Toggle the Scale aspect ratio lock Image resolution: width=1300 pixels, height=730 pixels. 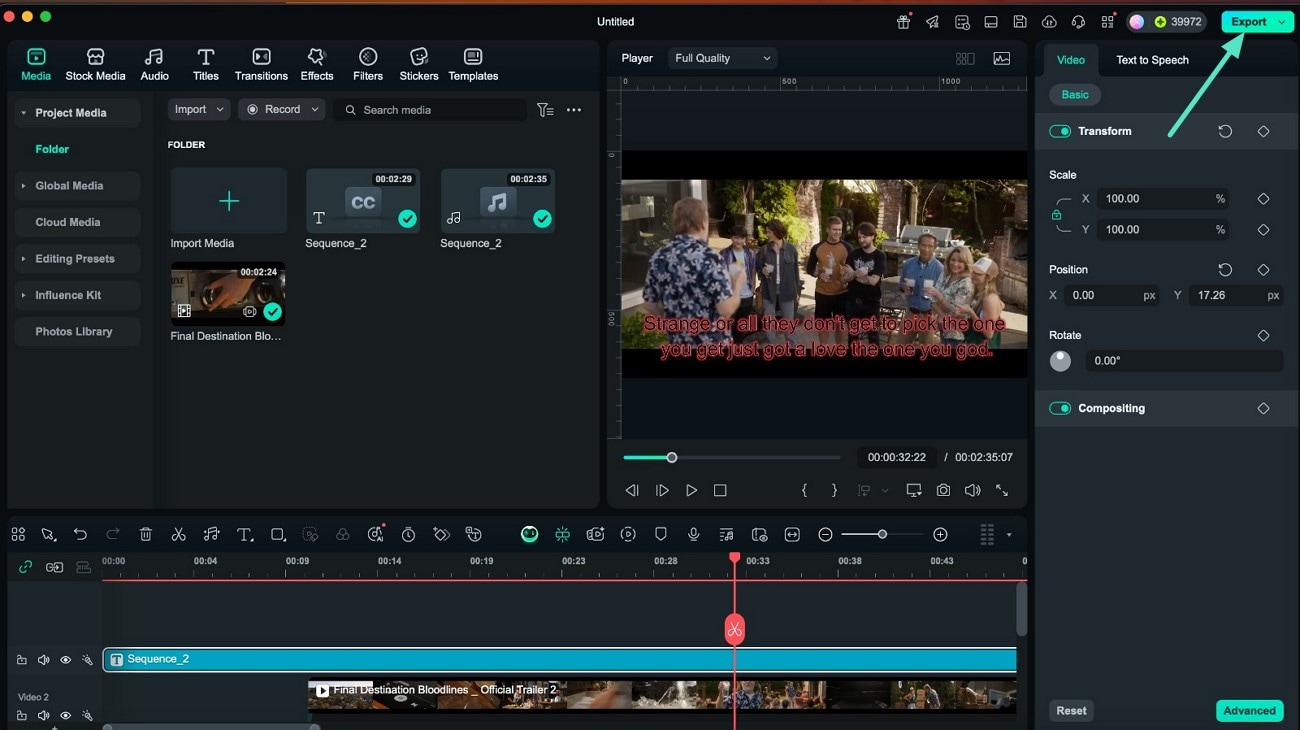click(1056, 214)
